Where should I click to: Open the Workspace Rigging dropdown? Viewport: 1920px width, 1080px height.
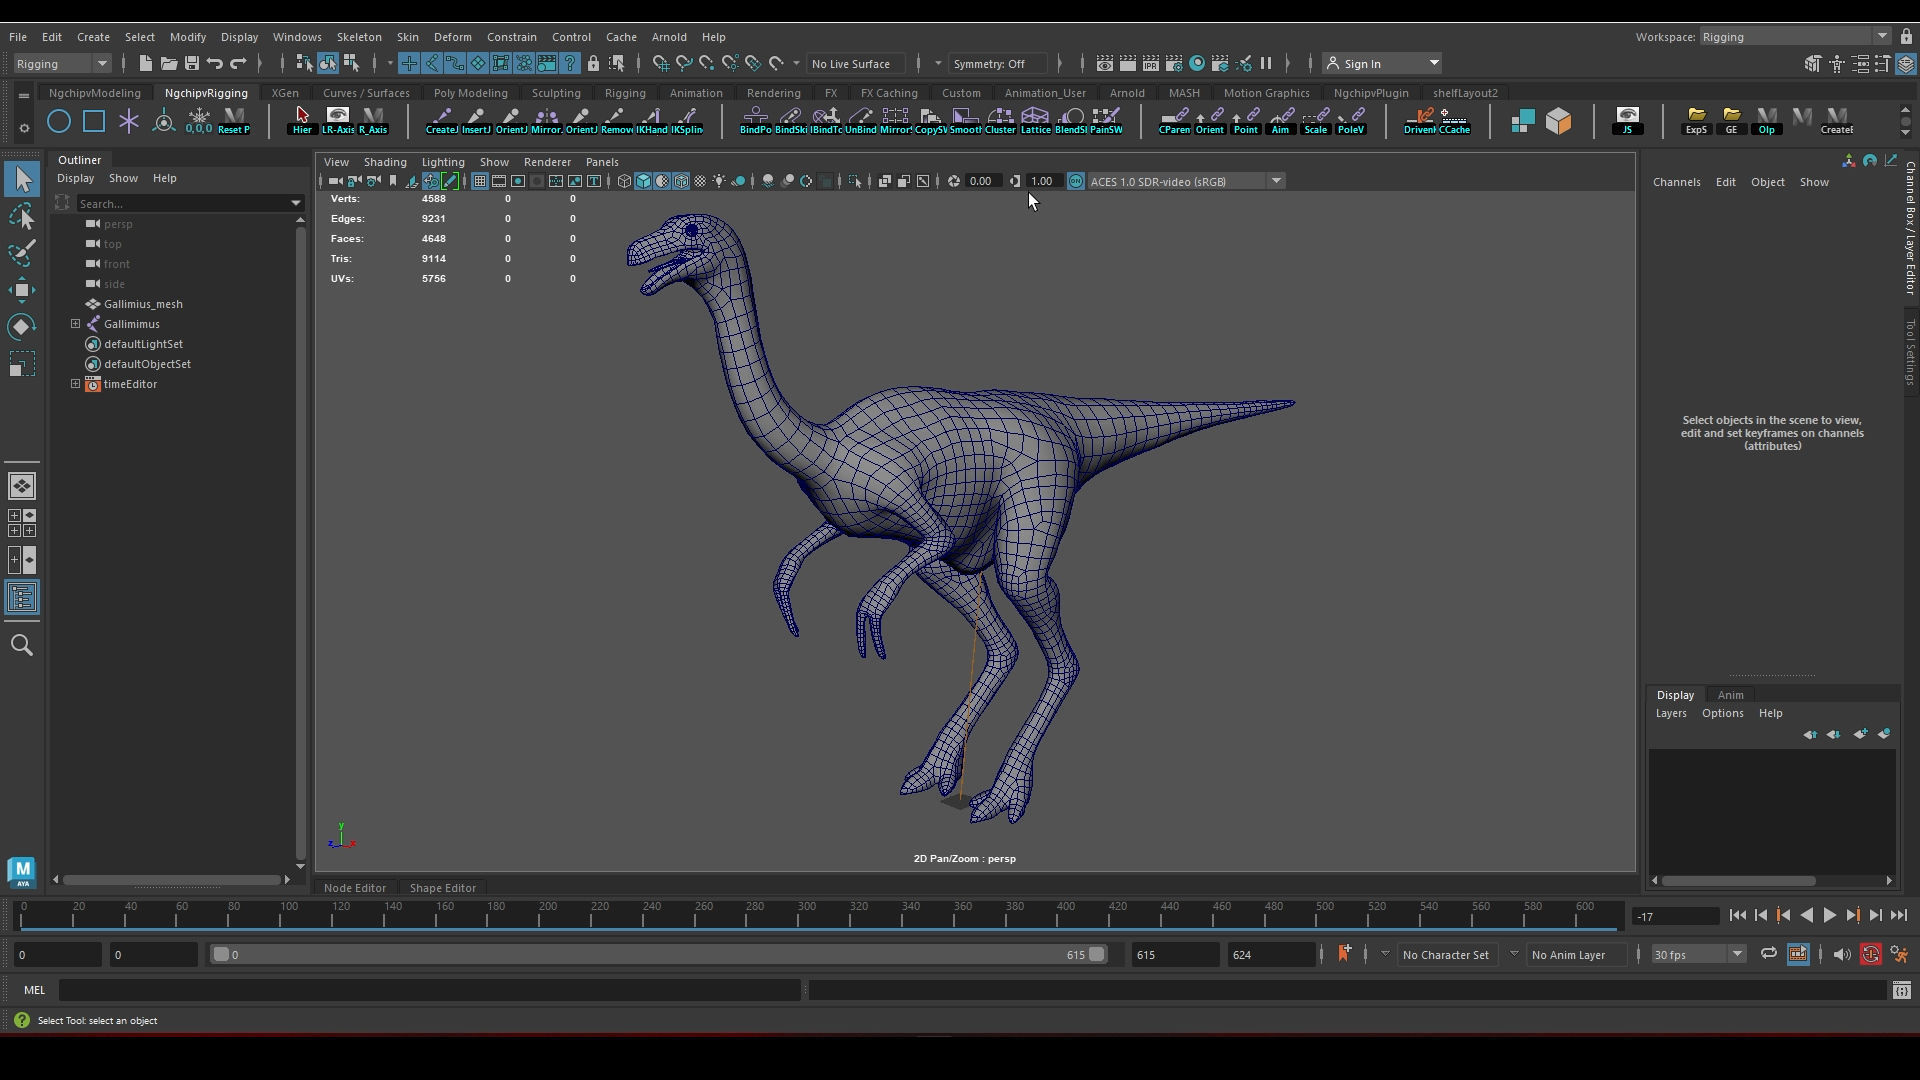tap(1795, 36)
